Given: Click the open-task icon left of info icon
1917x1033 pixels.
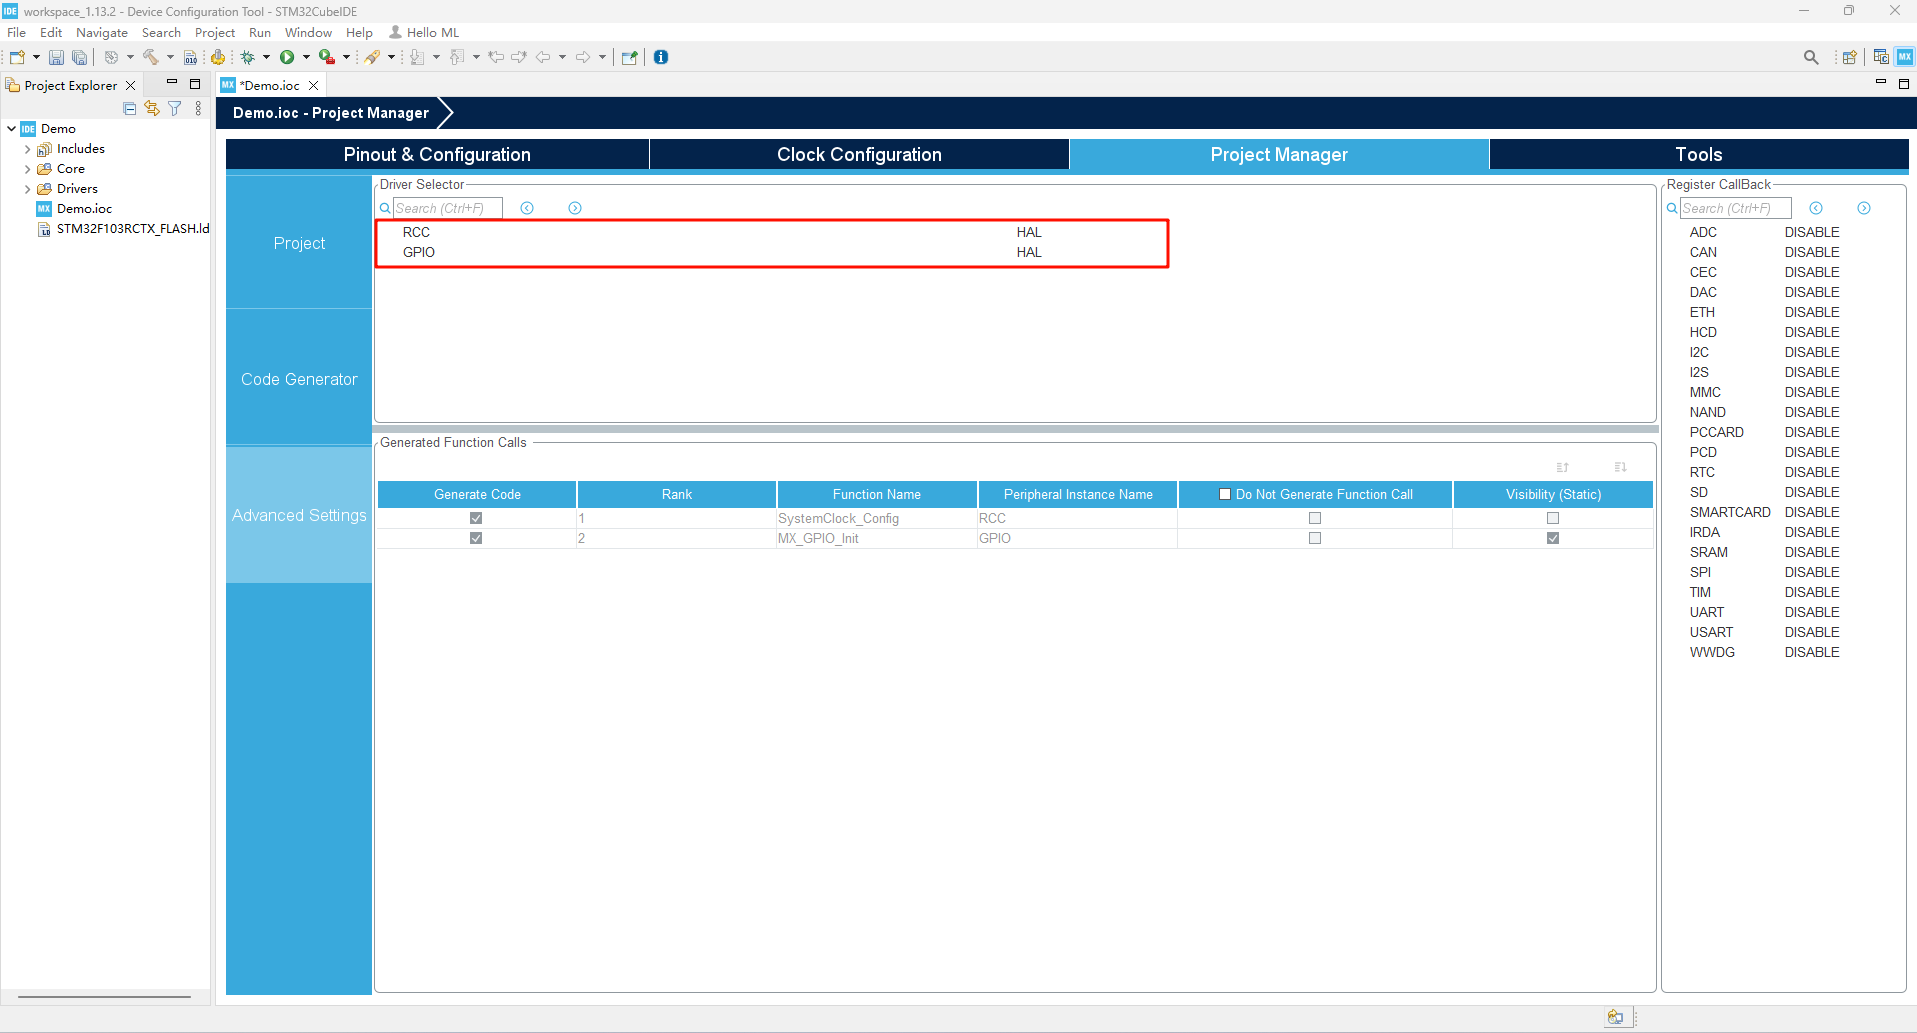Looking at the screenshot, I should 629,57.
